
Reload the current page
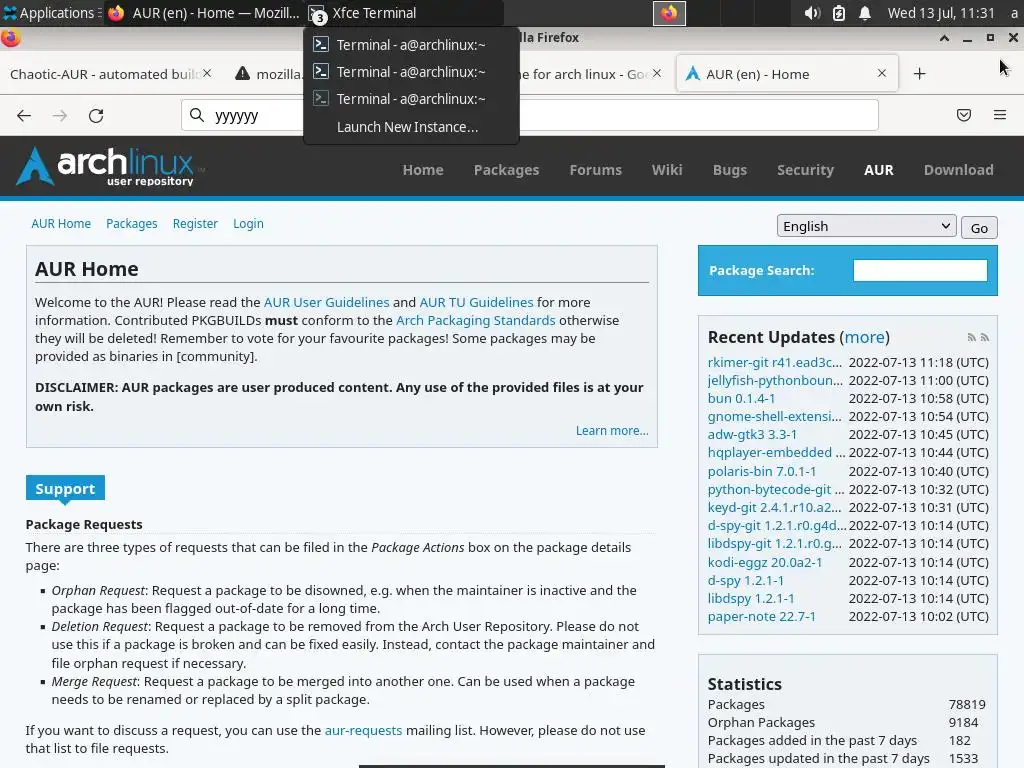pyautogui.click(x=96, y=116)
